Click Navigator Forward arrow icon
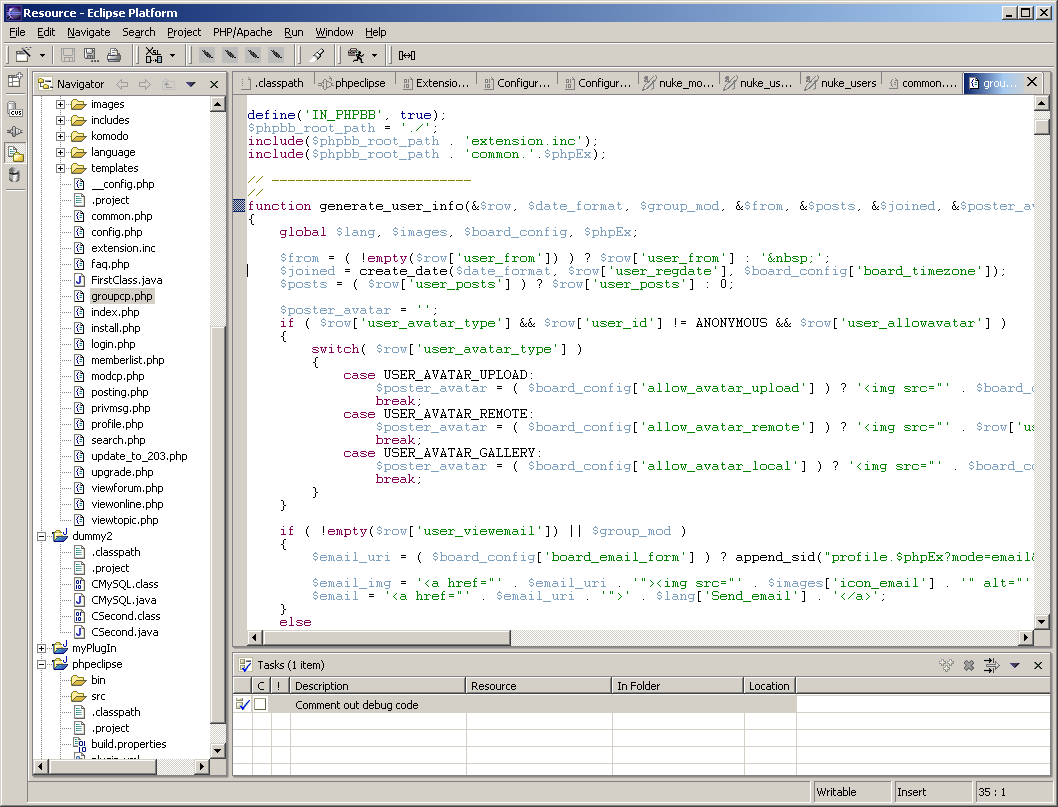This screenshot has height=807, width=1058. point(145,84)
